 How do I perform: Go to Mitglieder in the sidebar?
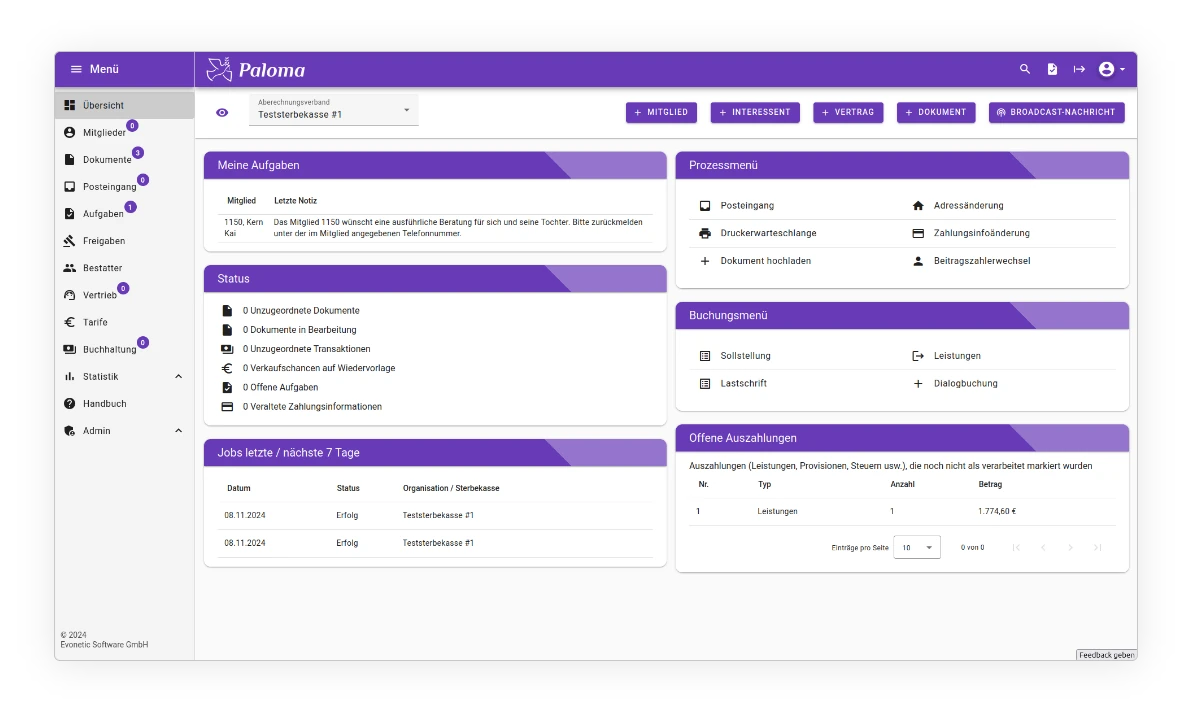coord(103,132)
